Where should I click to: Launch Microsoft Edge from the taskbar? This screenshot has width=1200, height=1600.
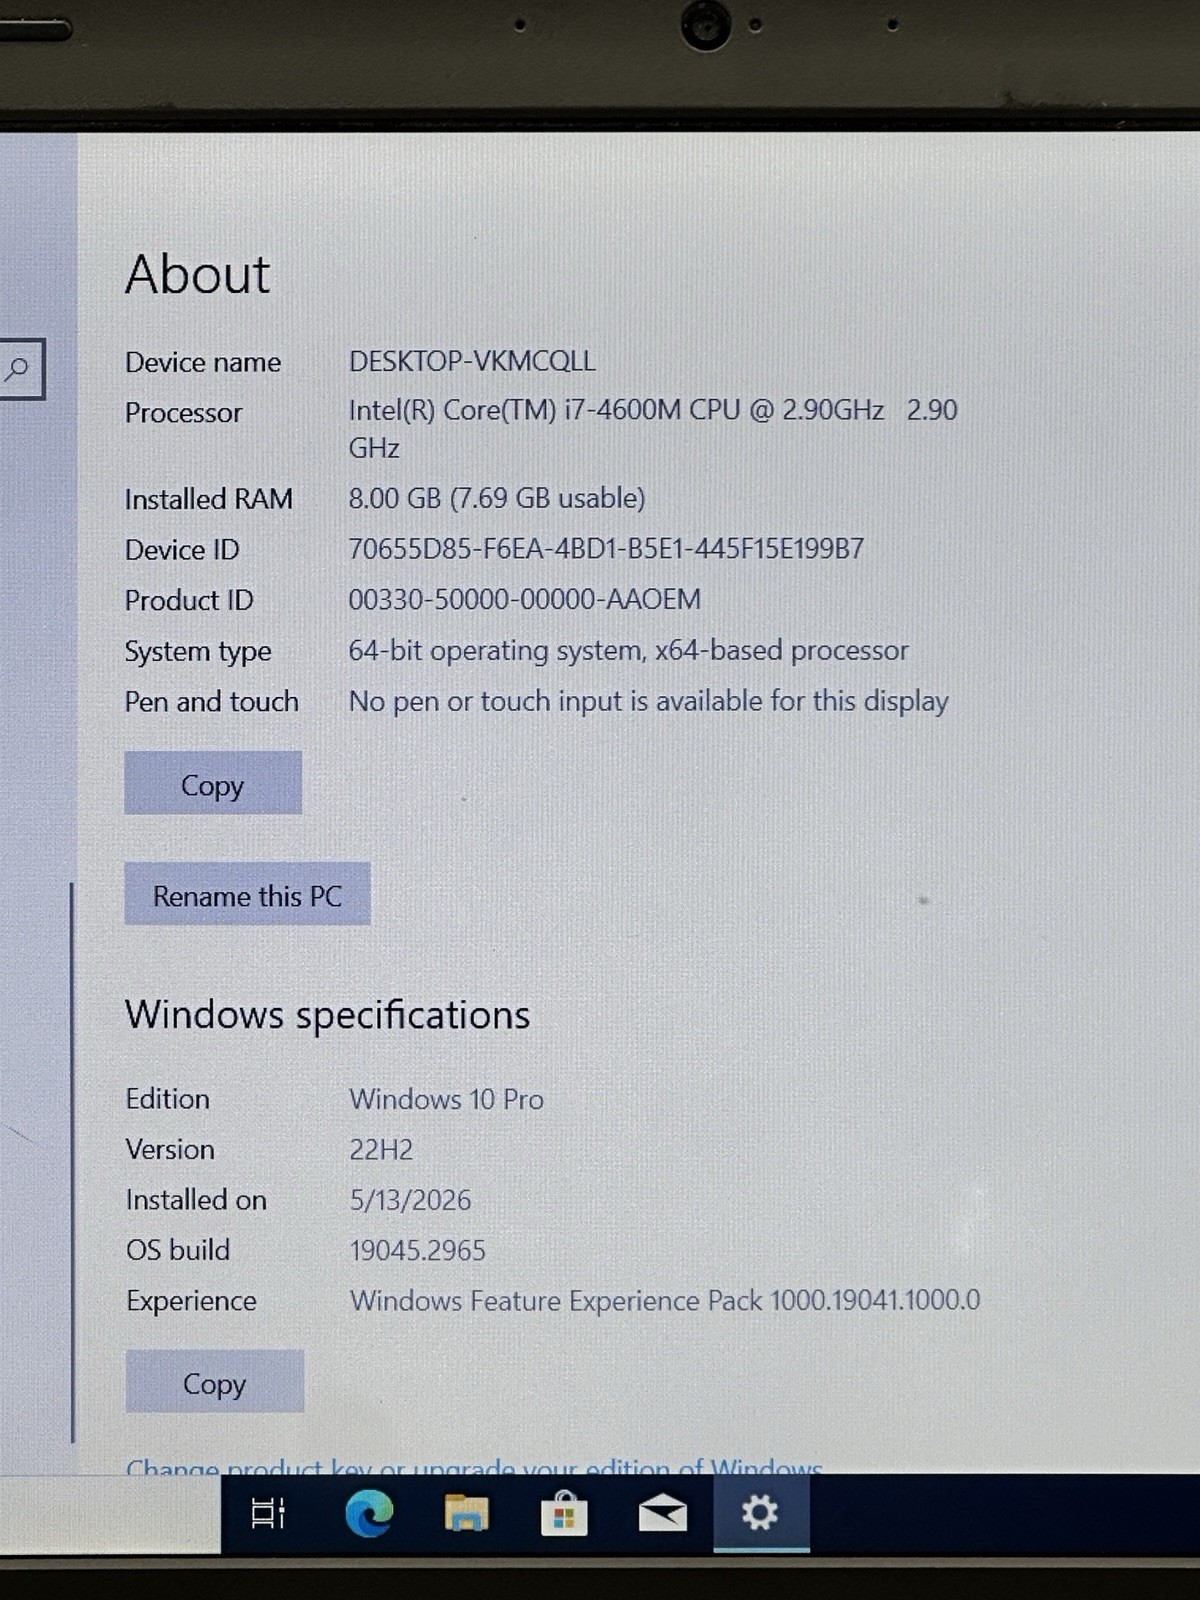(369, 1513)
